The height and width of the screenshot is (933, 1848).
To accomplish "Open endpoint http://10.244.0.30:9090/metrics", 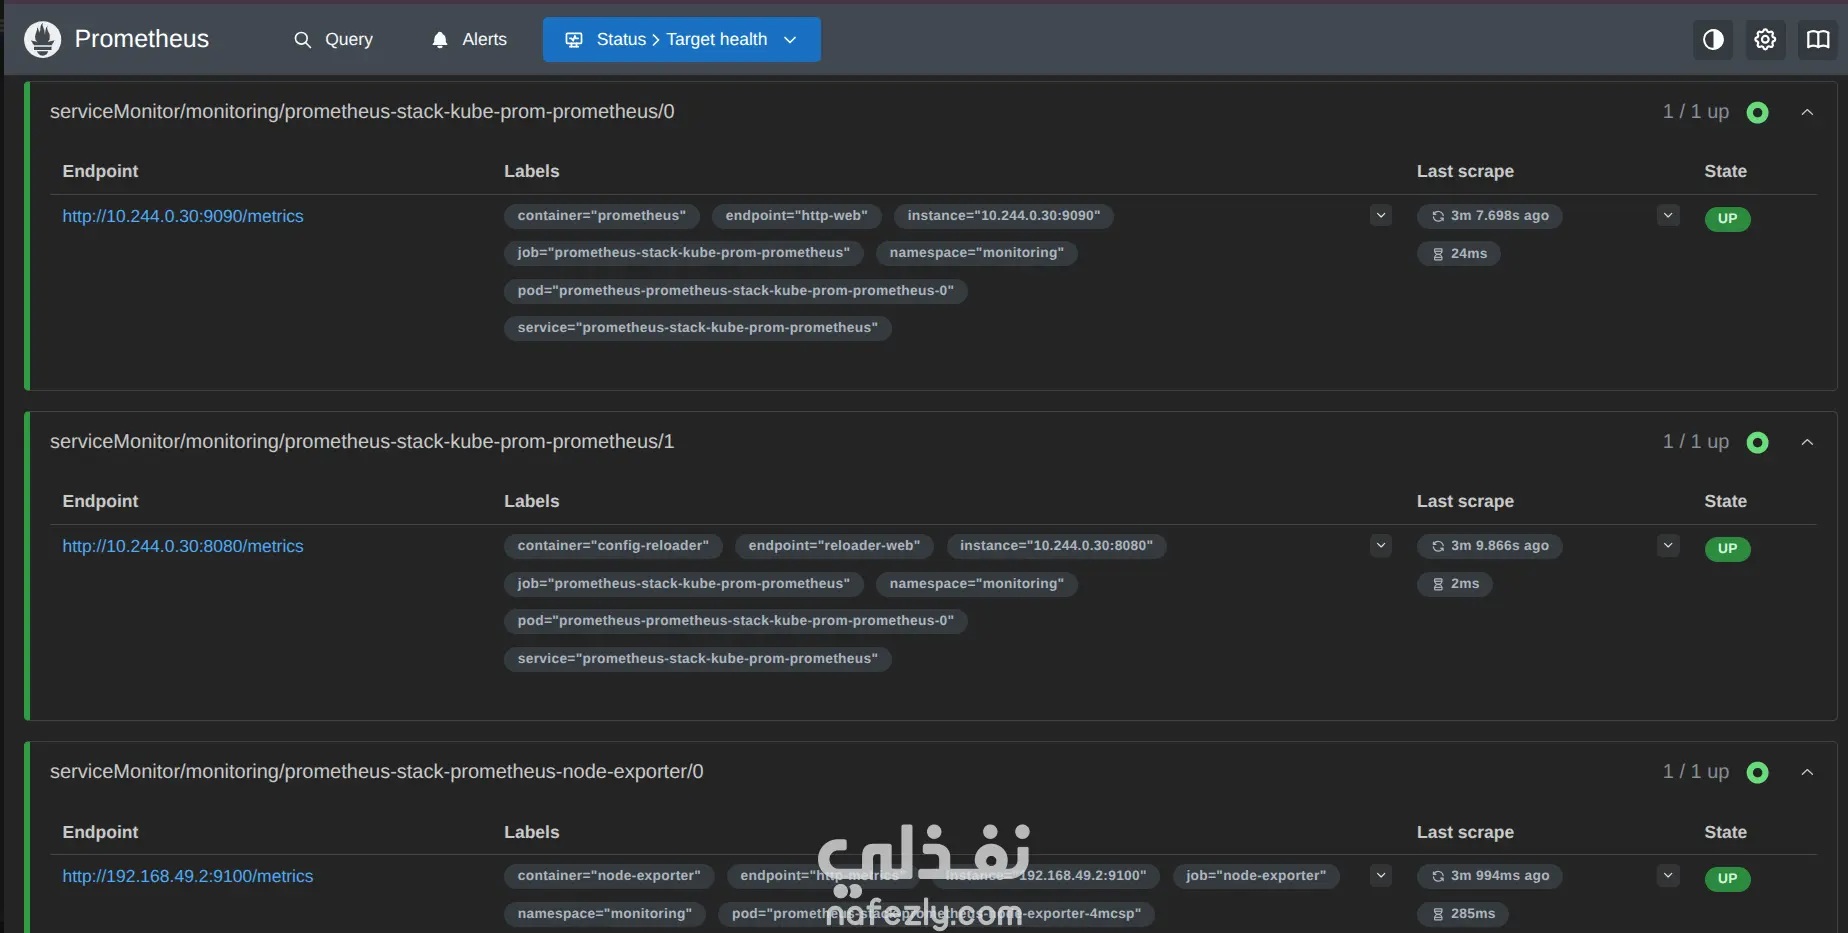I will [183, 216].
